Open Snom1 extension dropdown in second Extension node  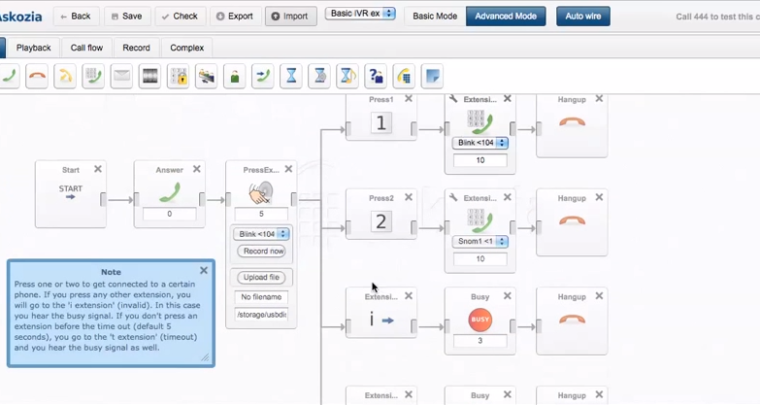(x=480, y=241)
